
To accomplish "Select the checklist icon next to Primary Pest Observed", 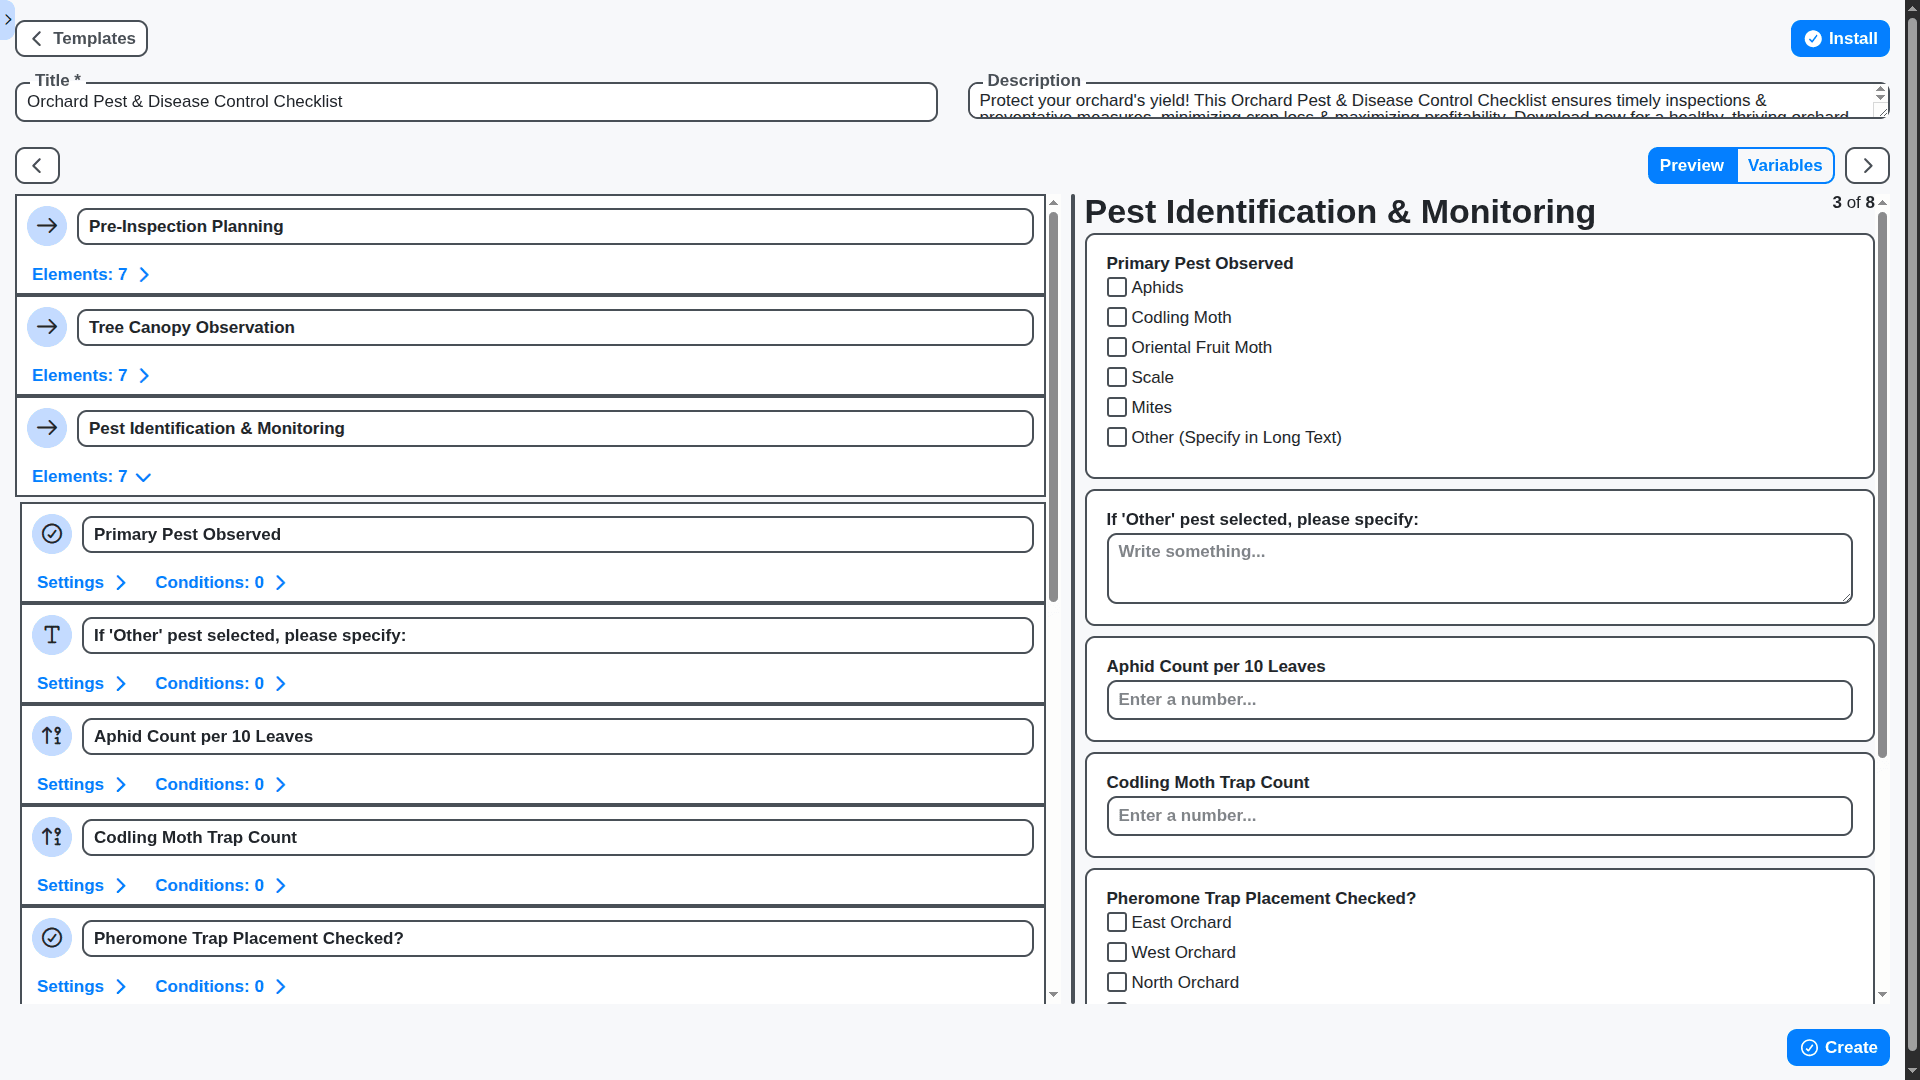I will point(52,534).
